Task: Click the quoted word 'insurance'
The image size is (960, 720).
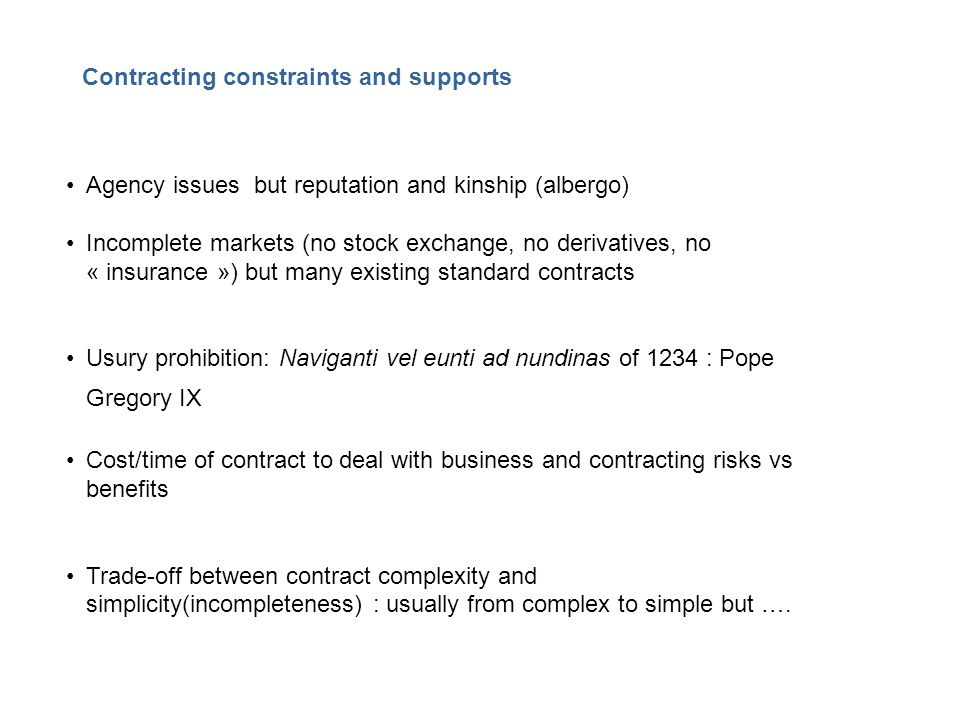Action: click(x=157, y=272)
